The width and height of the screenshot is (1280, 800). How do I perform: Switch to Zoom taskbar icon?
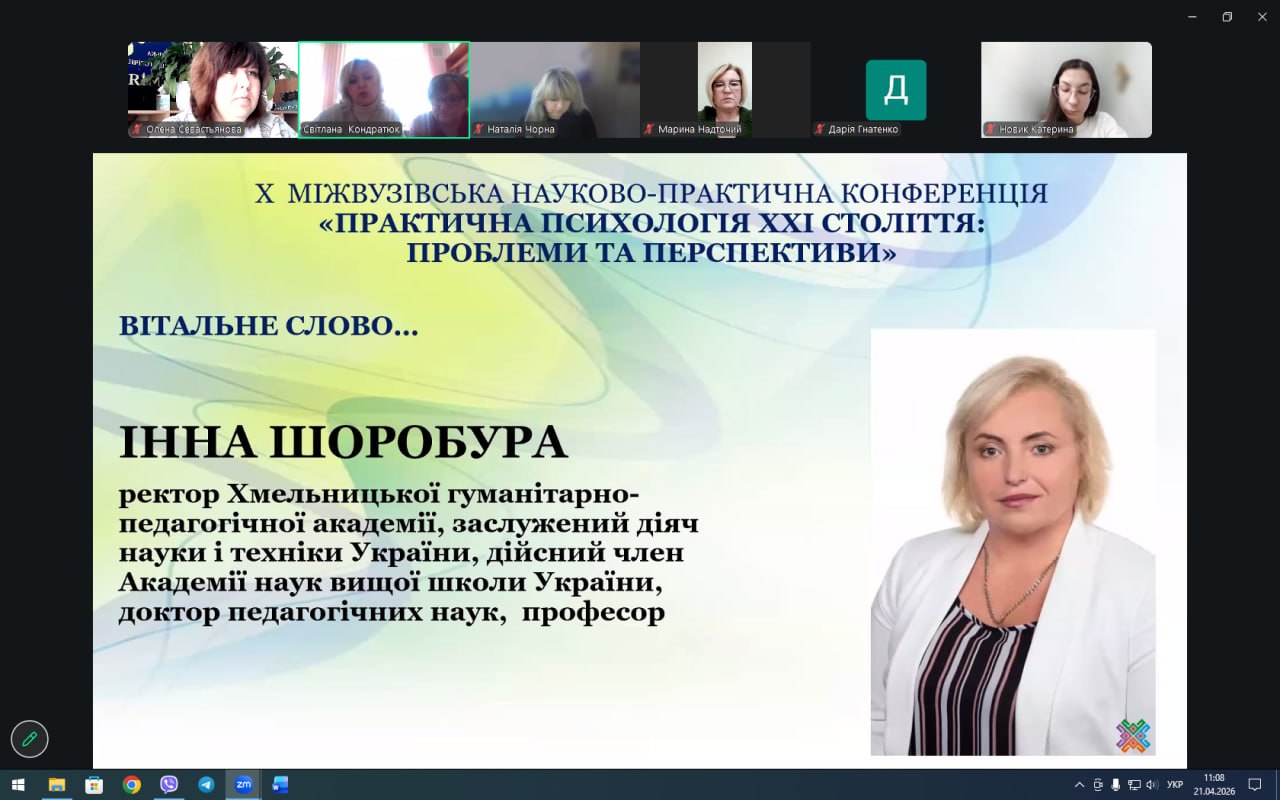243,785
